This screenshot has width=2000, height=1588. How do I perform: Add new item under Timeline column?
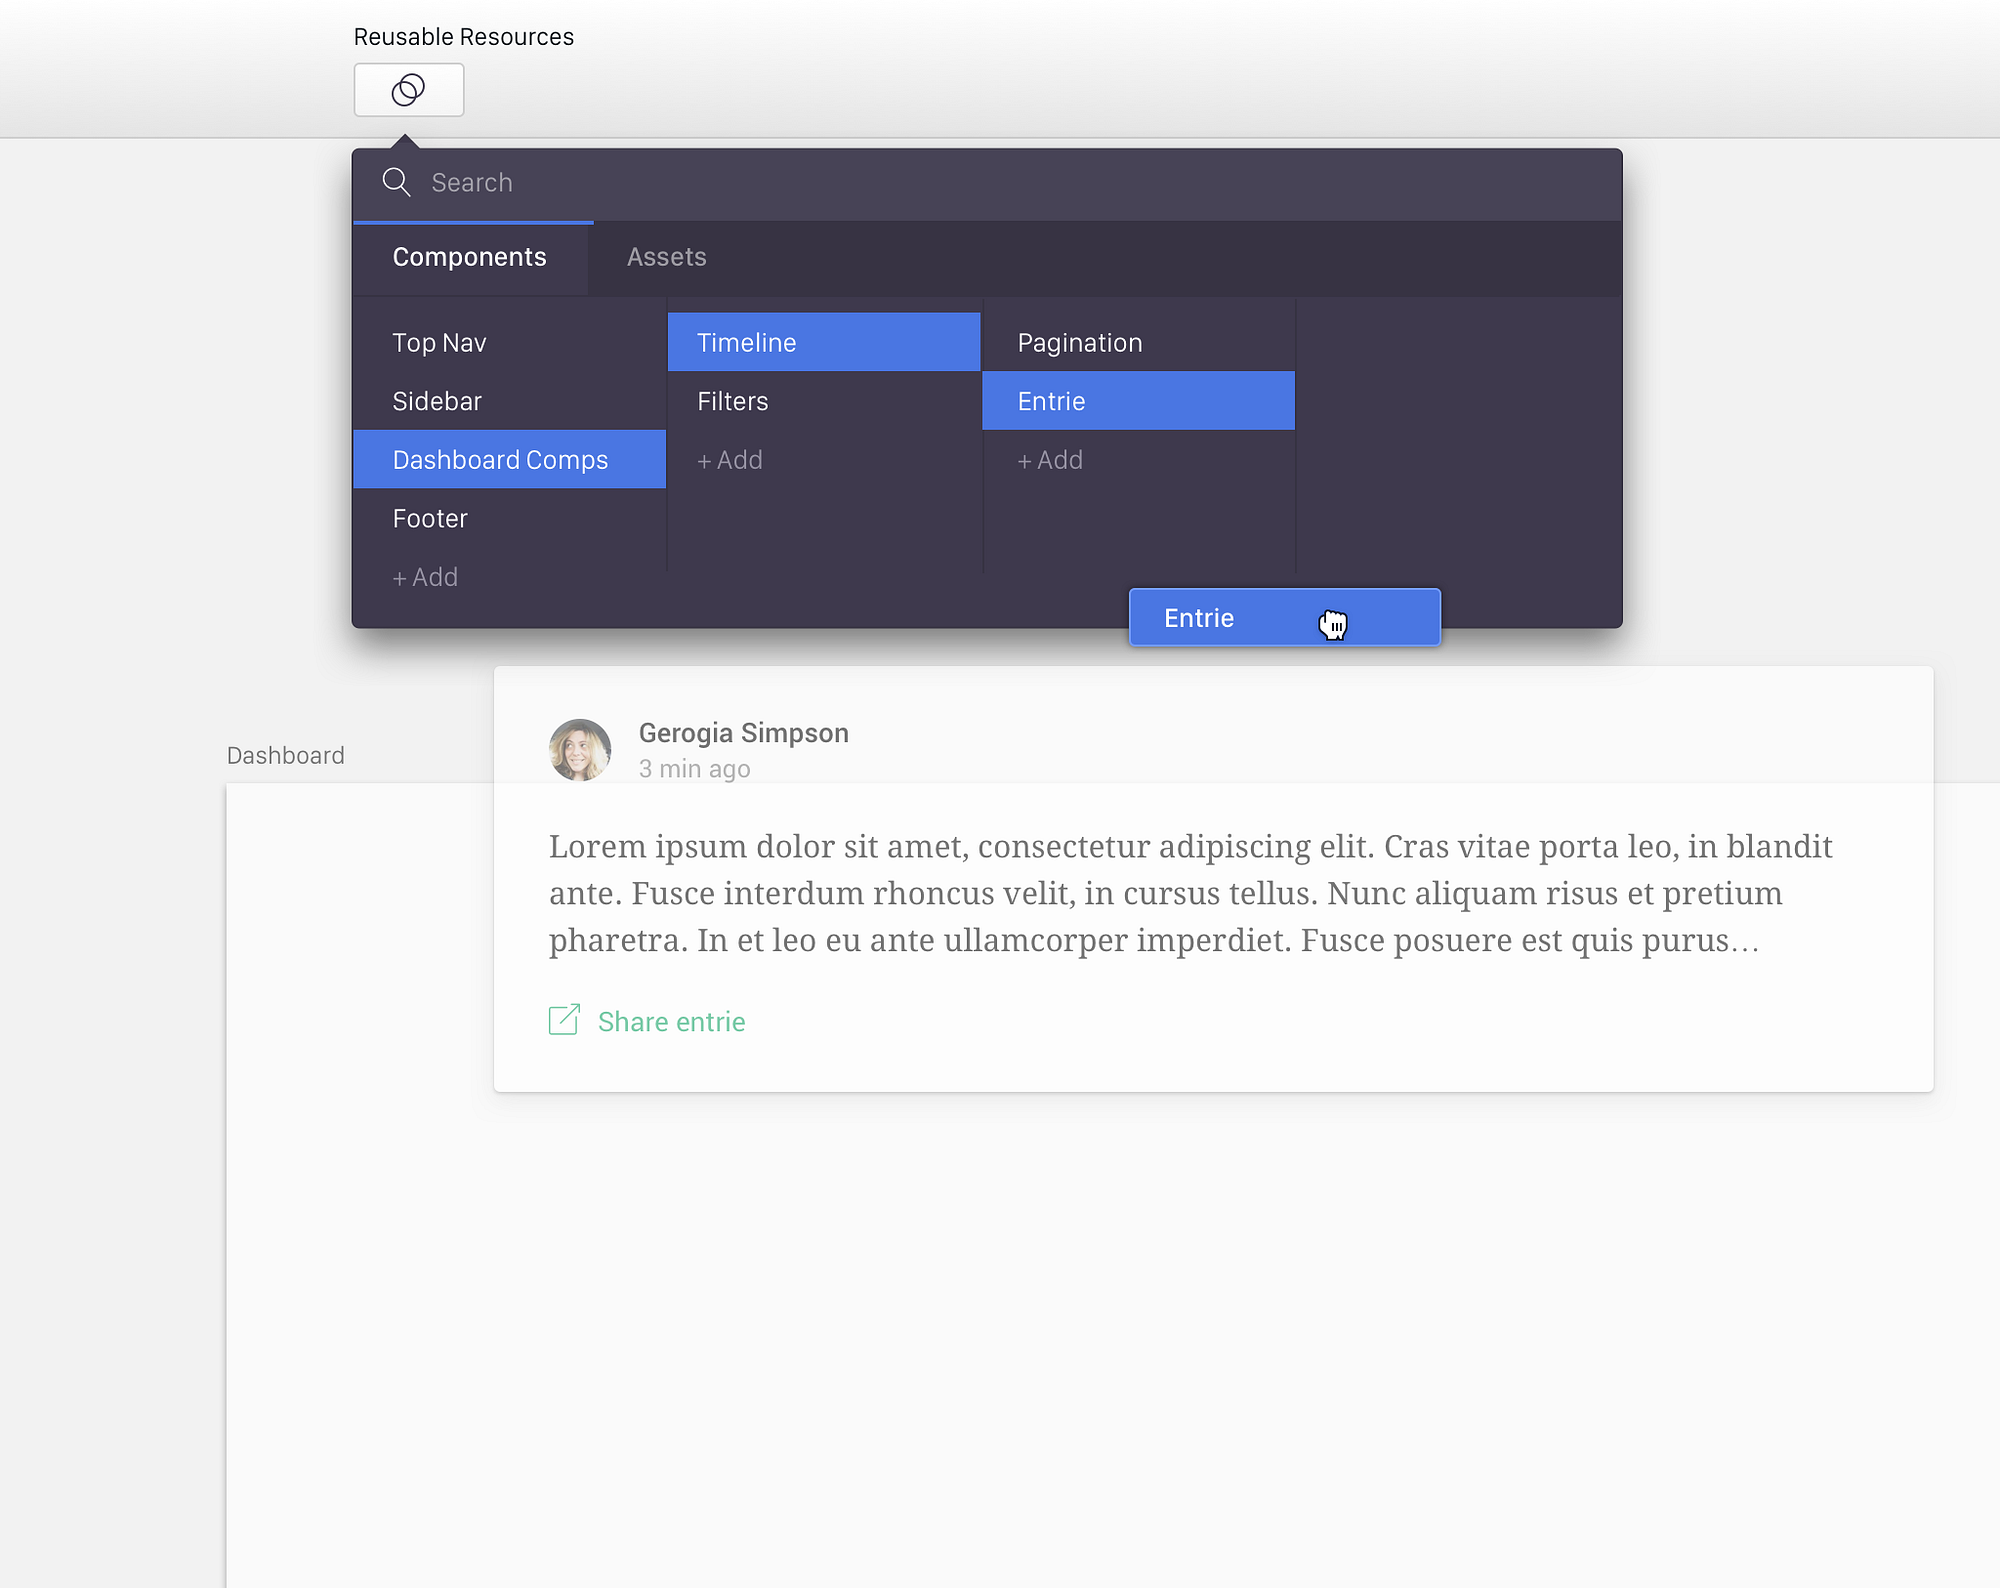[730, 460]
